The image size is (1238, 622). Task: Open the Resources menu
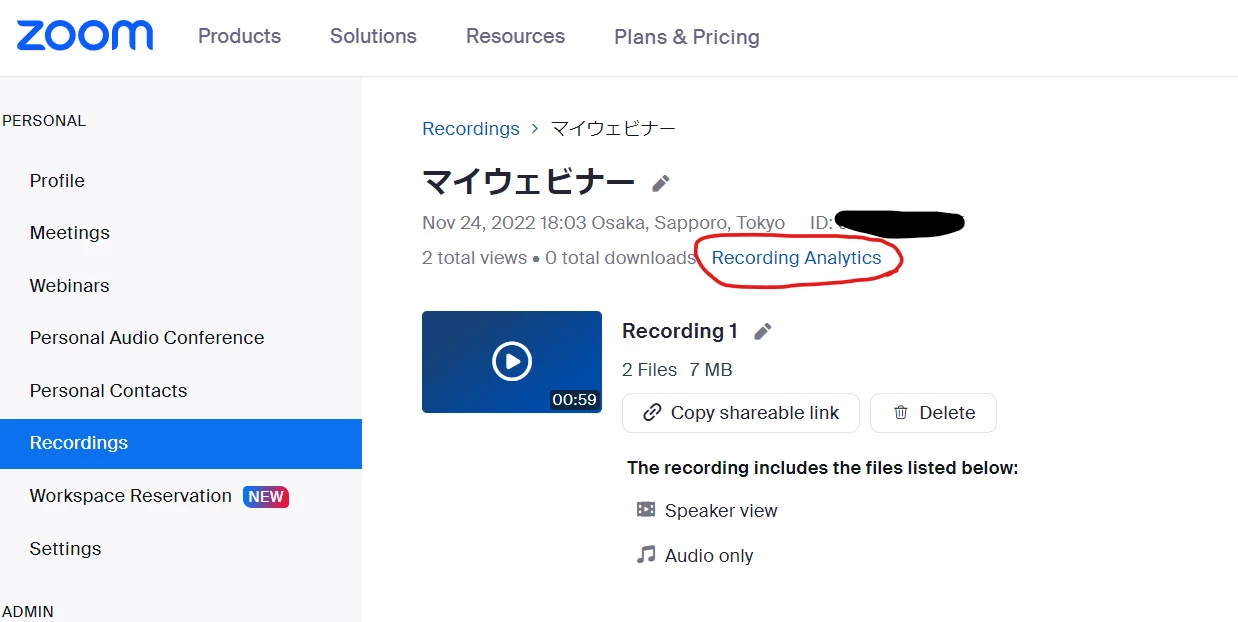click(515, 36)
